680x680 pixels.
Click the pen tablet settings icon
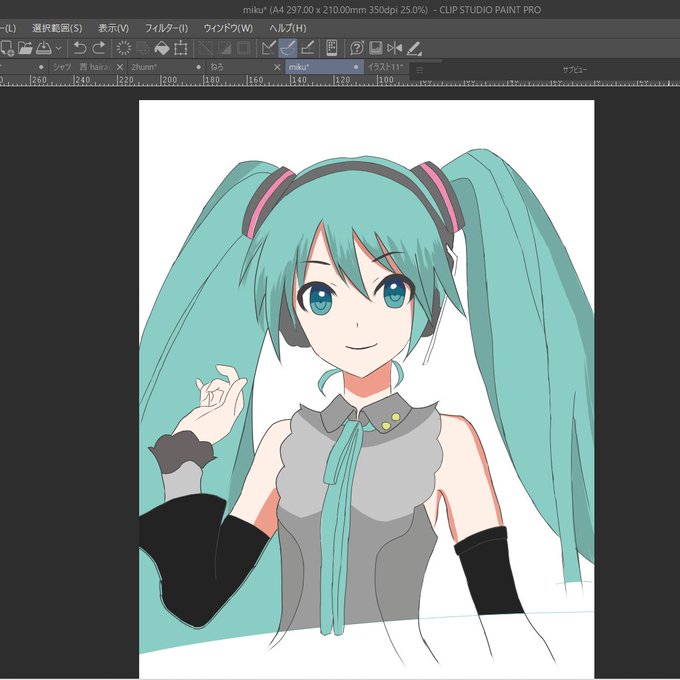(414, 48)
